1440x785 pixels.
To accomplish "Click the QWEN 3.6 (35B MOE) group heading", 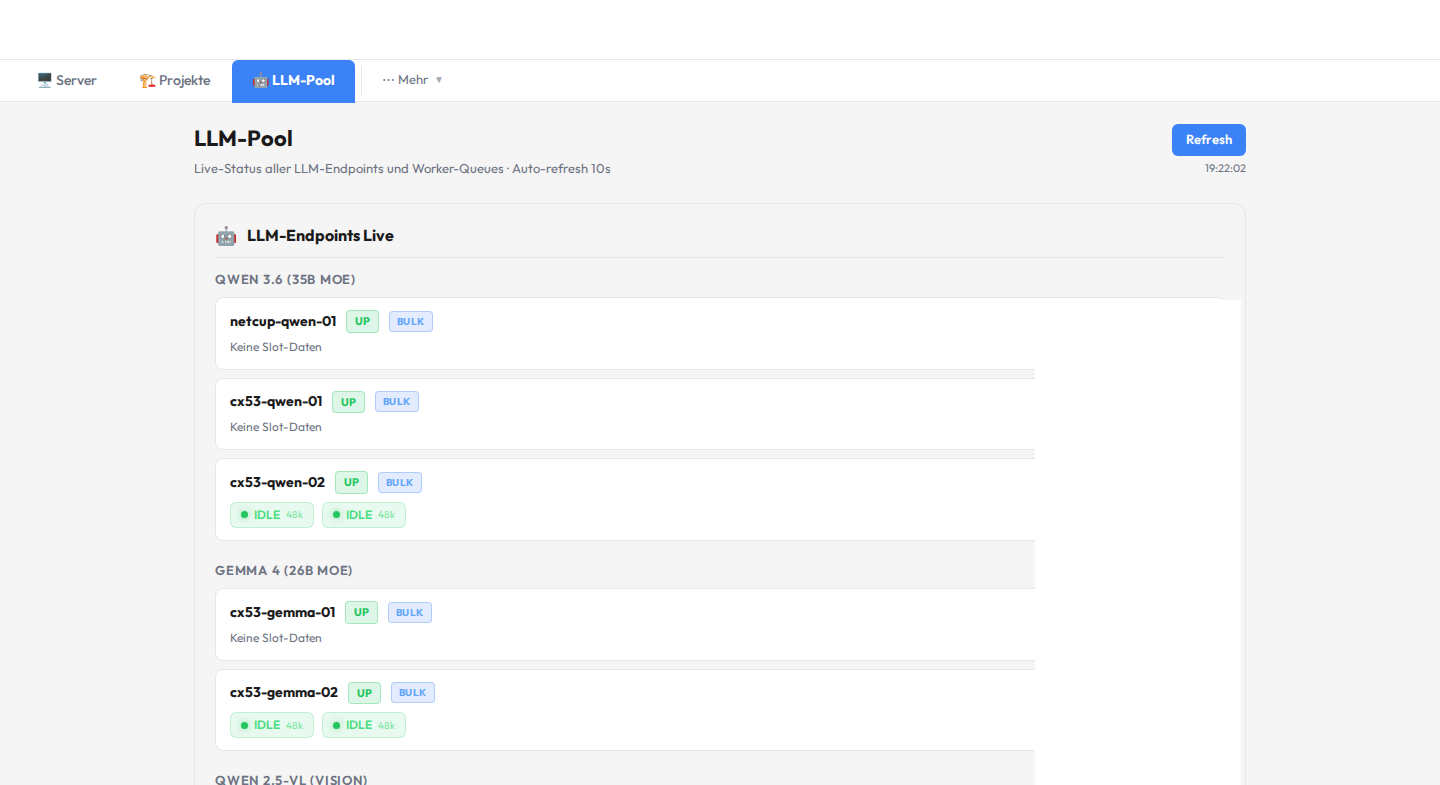I will (285, 280).
